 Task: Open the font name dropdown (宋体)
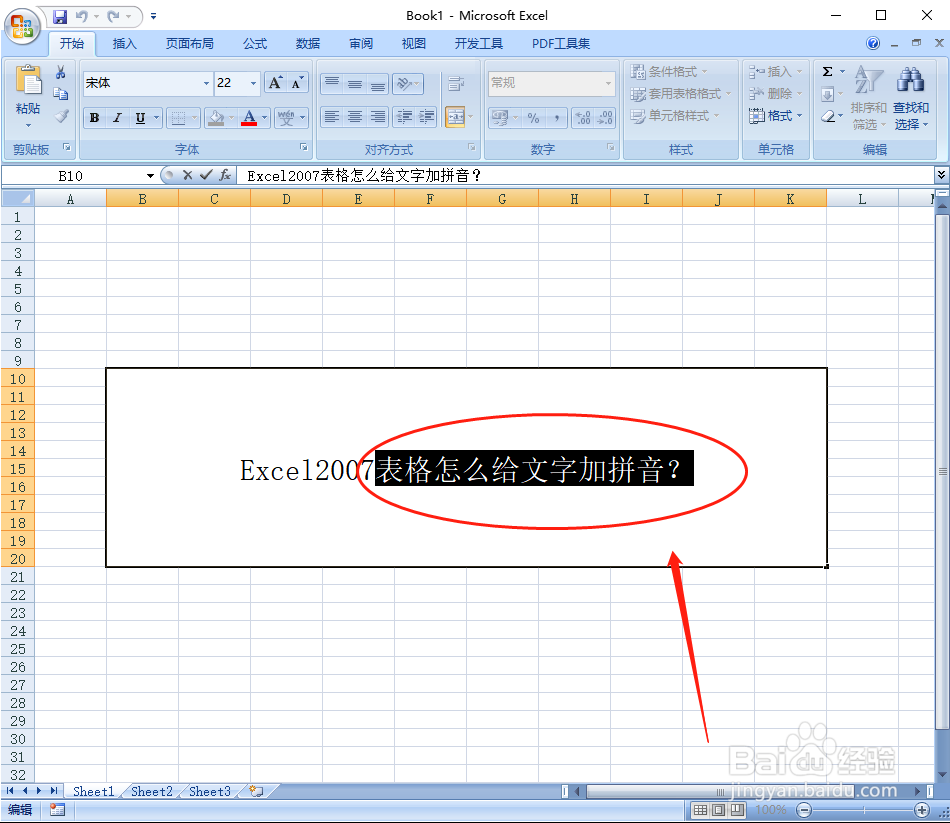click(206, 83)
